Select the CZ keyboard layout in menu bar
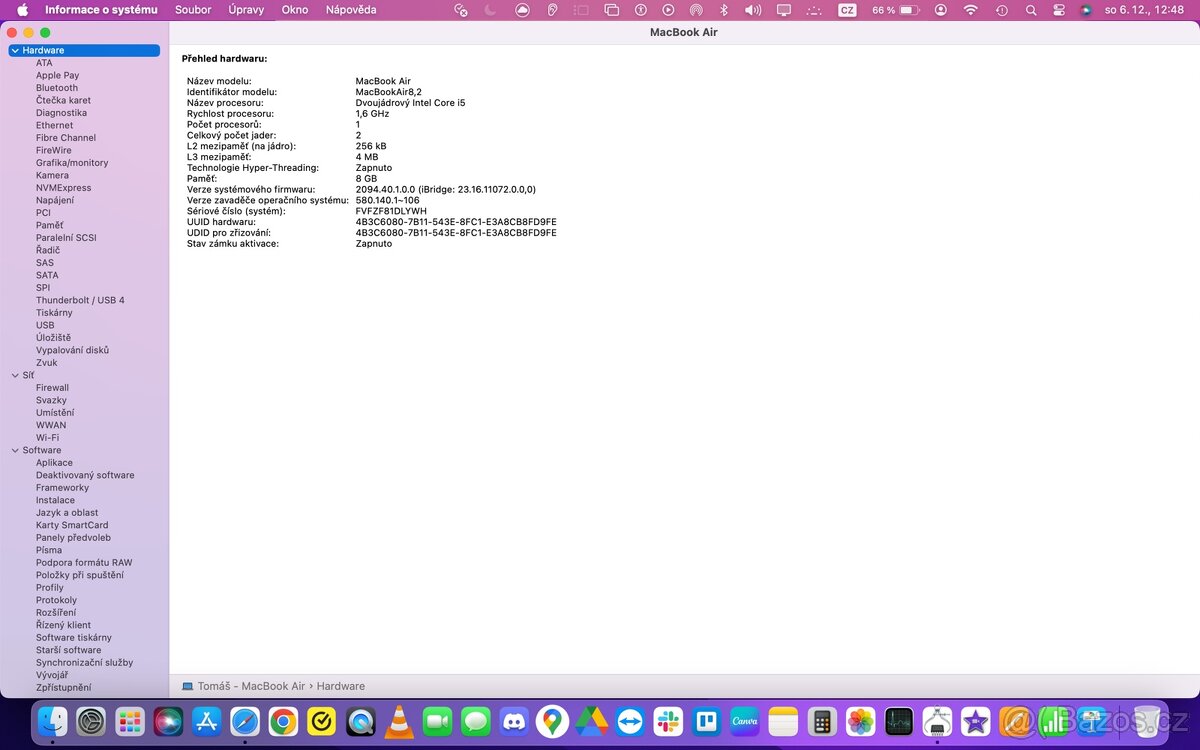This screenshot has width=1200, height=750. tap(846, 11)
